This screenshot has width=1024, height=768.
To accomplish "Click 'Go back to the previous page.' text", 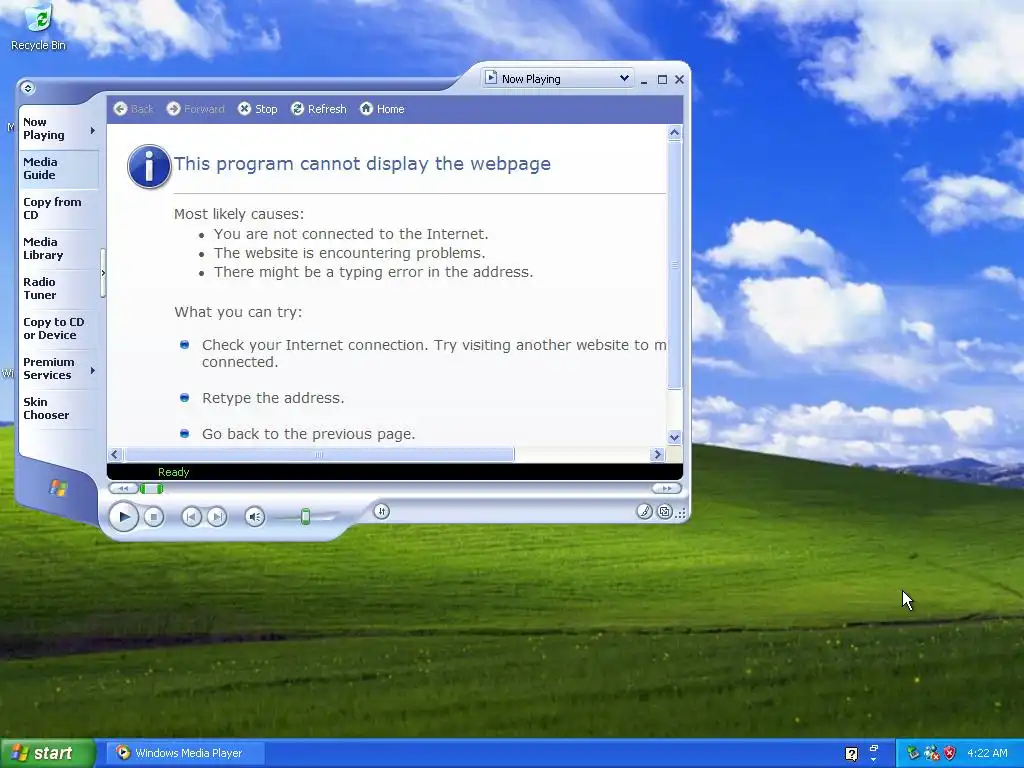I will 308,434.
